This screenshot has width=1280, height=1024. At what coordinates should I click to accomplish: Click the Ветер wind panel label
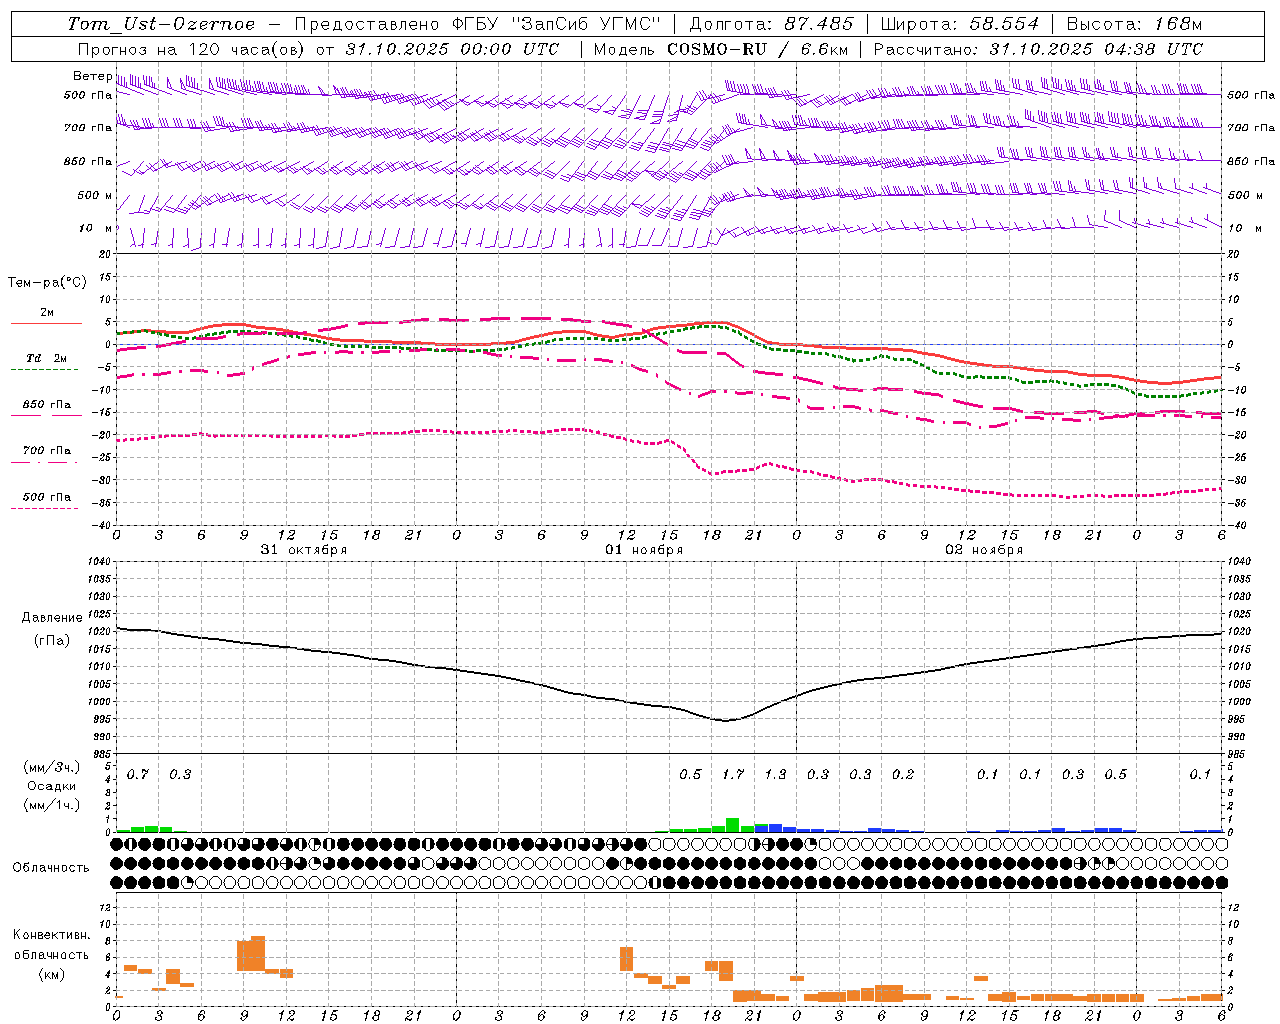pos(92,76)
